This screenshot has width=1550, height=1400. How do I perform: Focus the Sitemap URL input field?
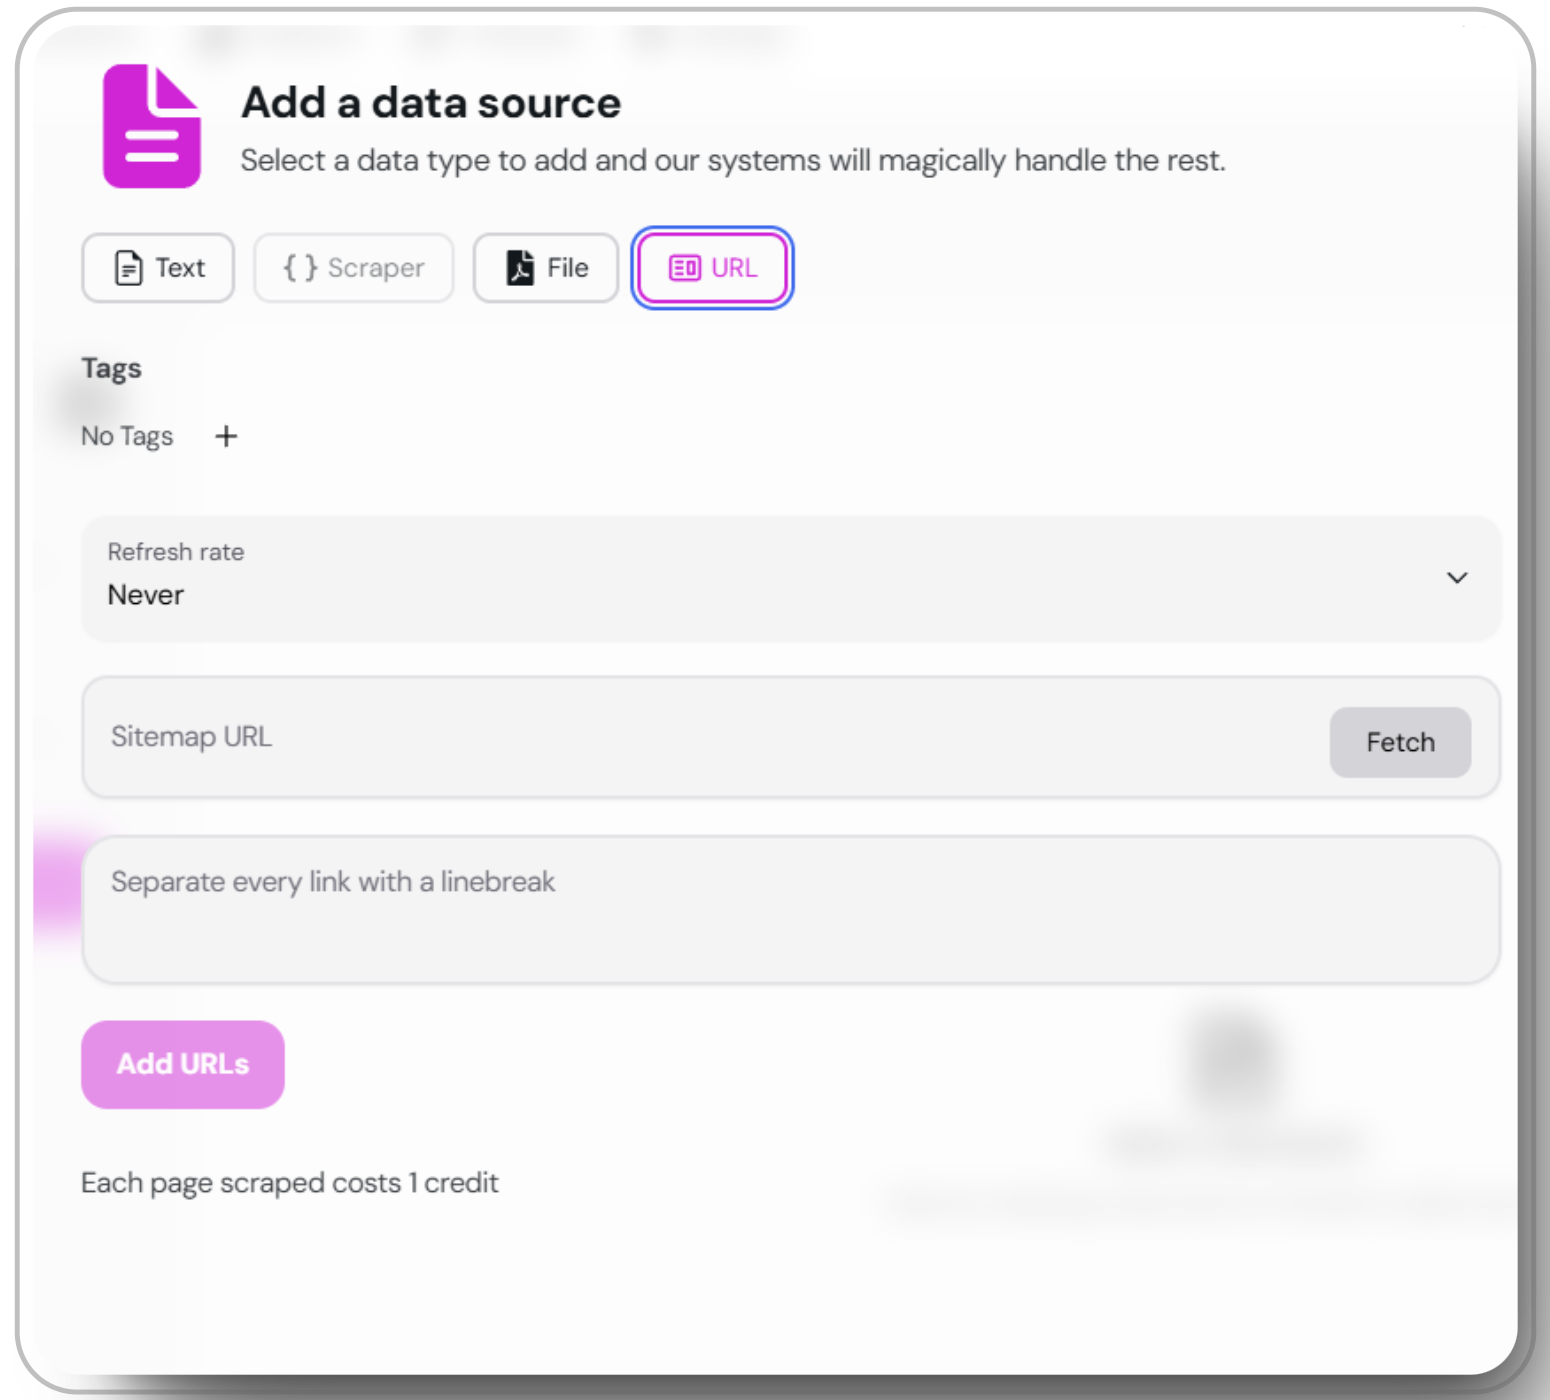(x=705, y=738)
